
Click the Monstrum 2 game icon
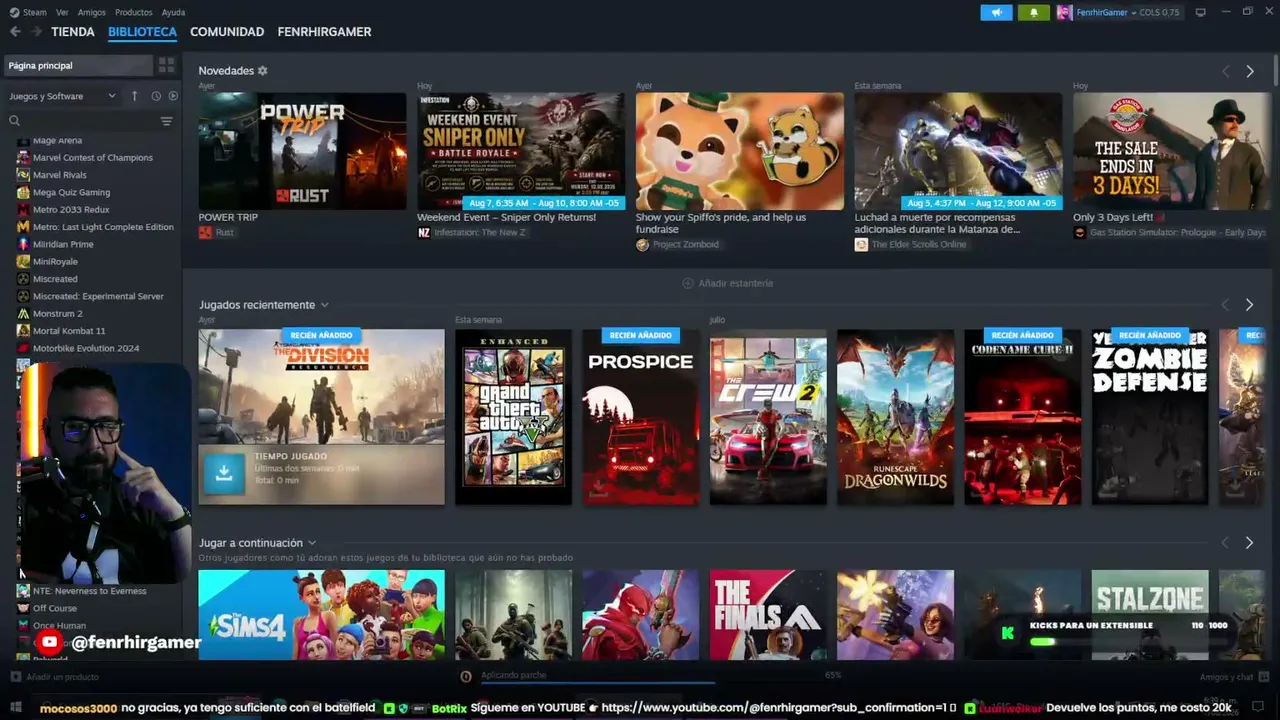point(24,314)
